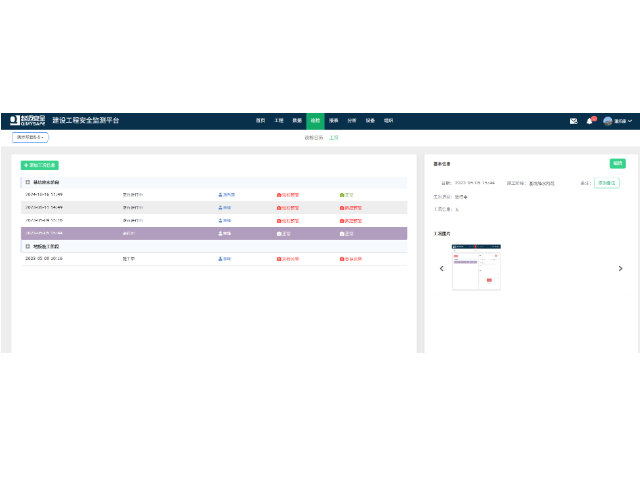640x480 pixels.
Task: Click the person icon in highlighted purple row
Action: click(x=220, y=233)
